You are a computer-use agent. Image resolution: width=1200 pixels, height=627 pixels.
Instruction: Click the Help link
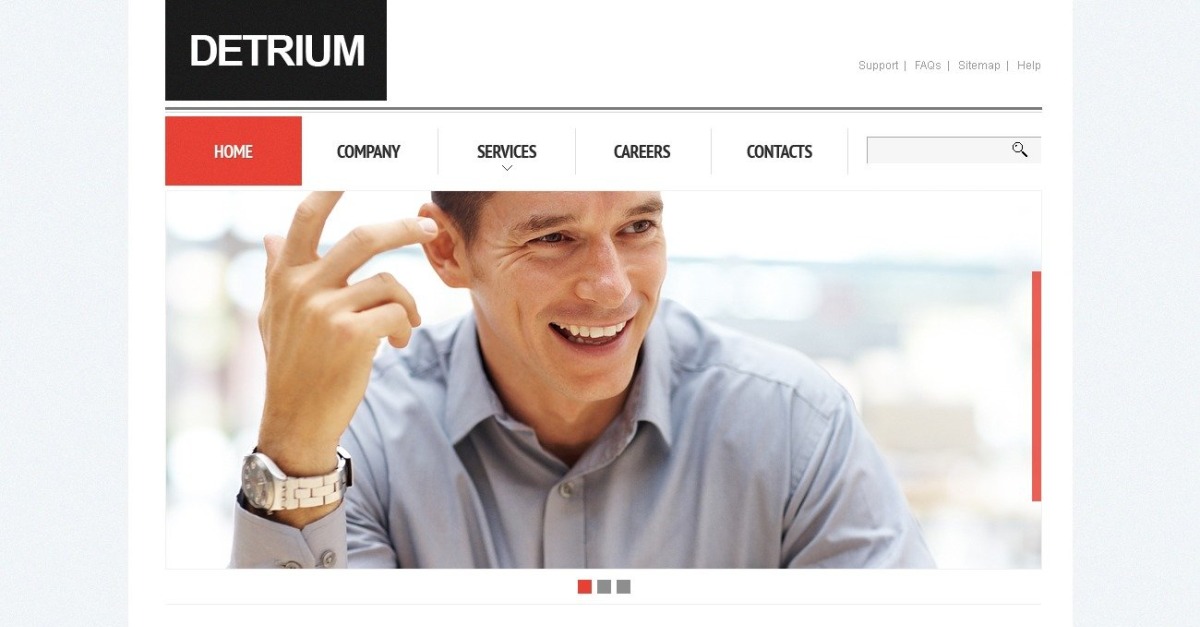(1029, 65)
